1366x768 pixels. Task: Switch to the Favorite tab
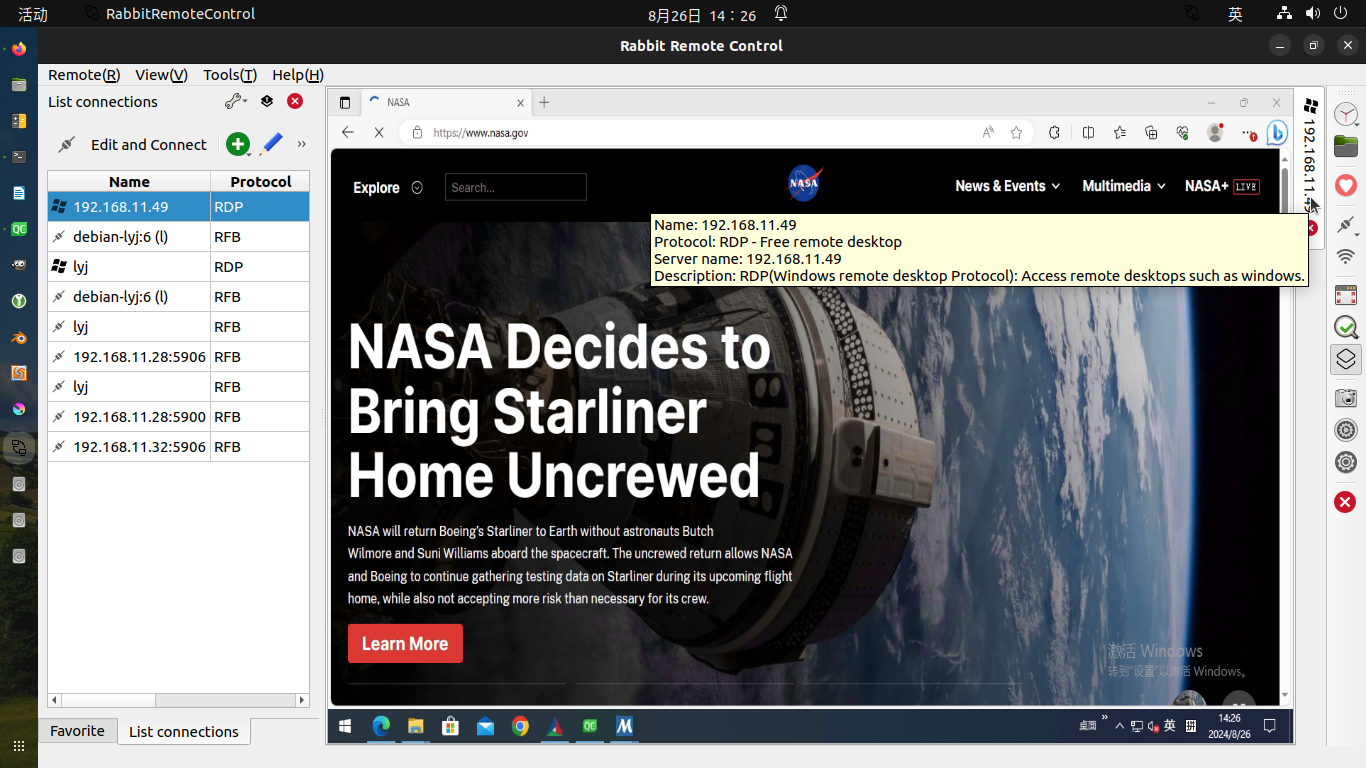77,731
